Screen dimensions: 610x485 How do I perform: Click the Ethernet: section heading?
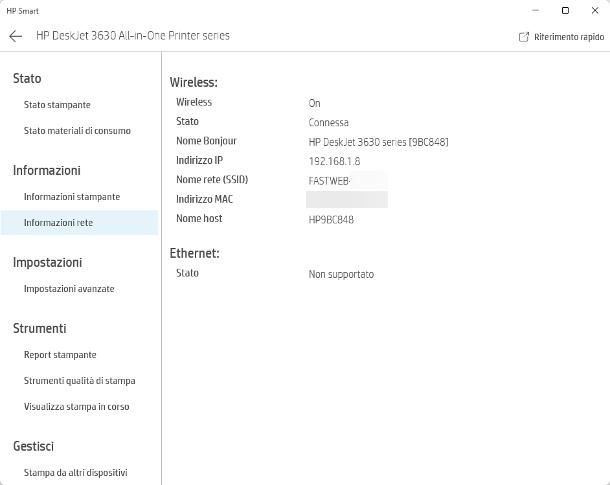(x=195, y=254)
